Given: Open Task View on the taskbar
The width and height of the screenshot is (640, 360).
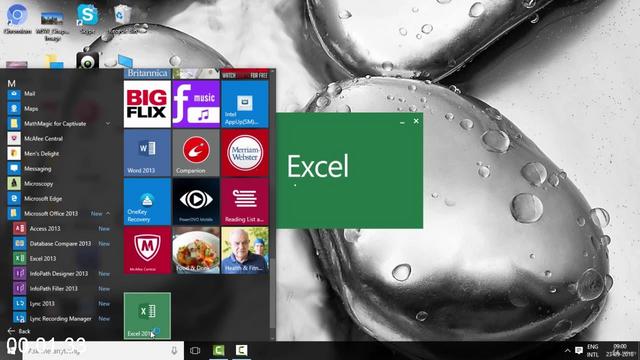Looking at the screenshot, I should tap(195, 351).
